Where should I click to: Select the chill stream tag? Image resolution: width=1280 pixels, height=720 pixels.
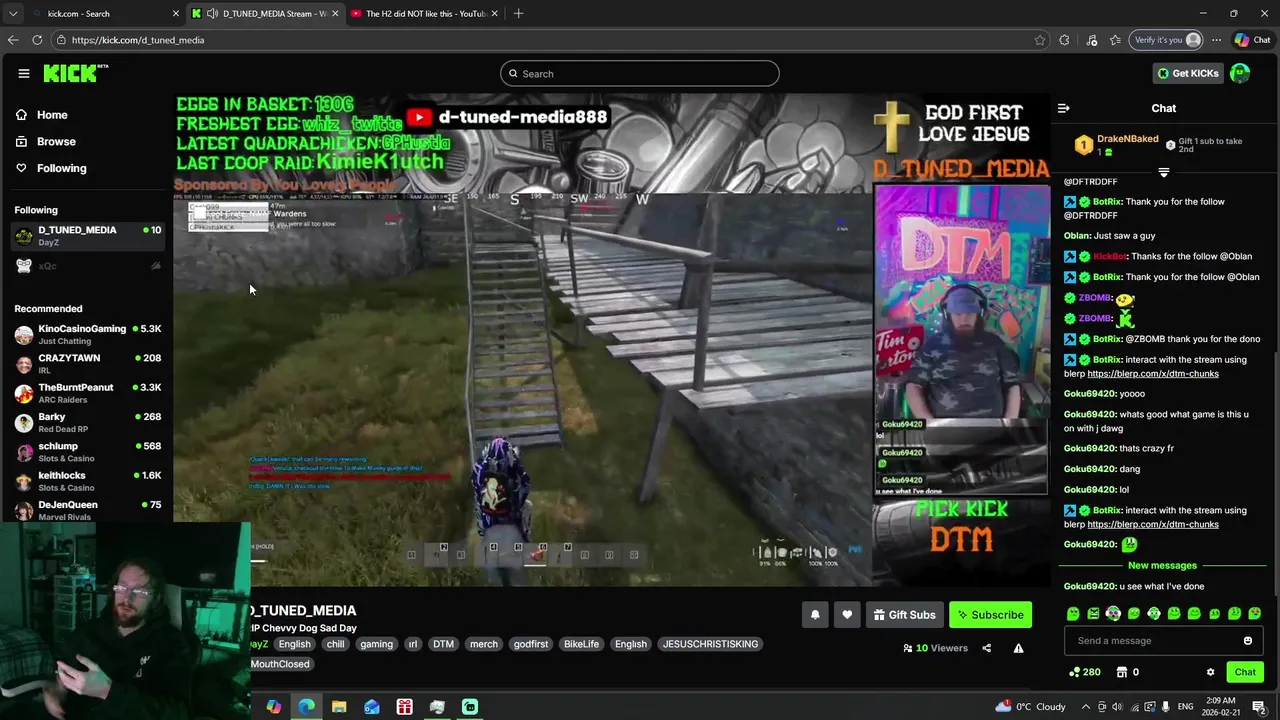[335, 644]
